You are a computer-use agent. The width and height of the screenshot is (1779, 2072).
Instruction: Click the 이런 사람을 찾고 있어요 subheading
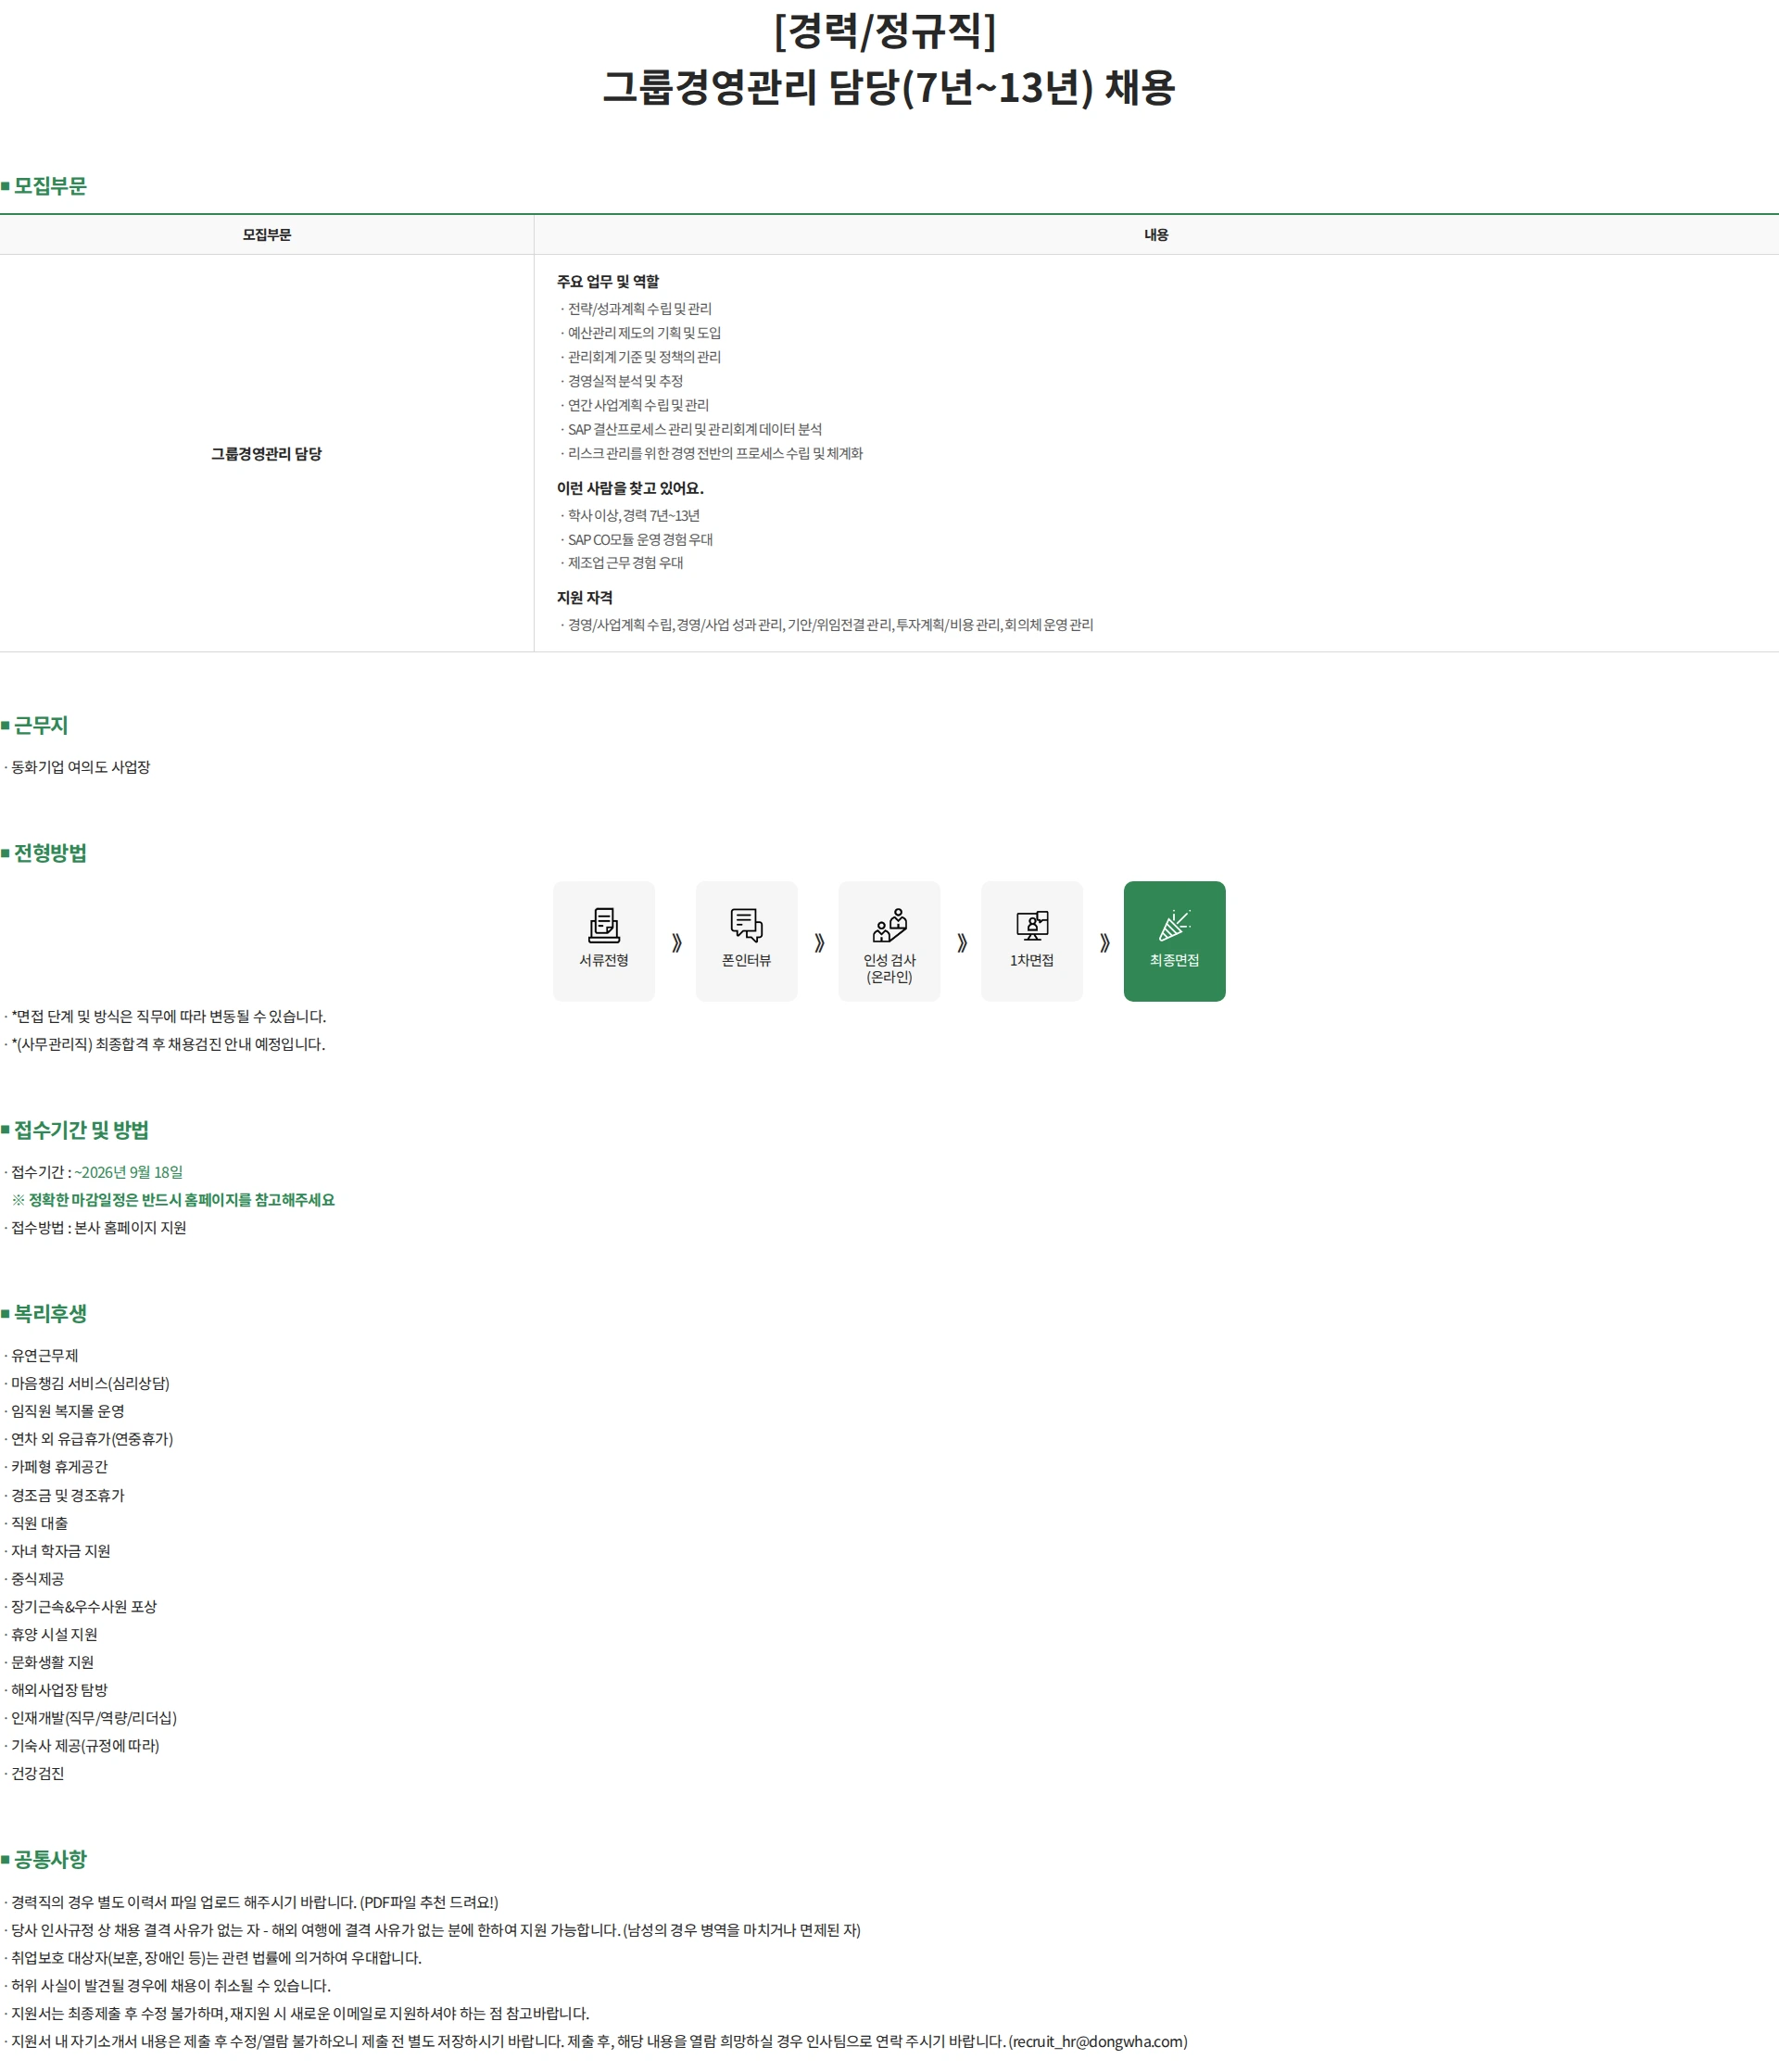[630, 488]
